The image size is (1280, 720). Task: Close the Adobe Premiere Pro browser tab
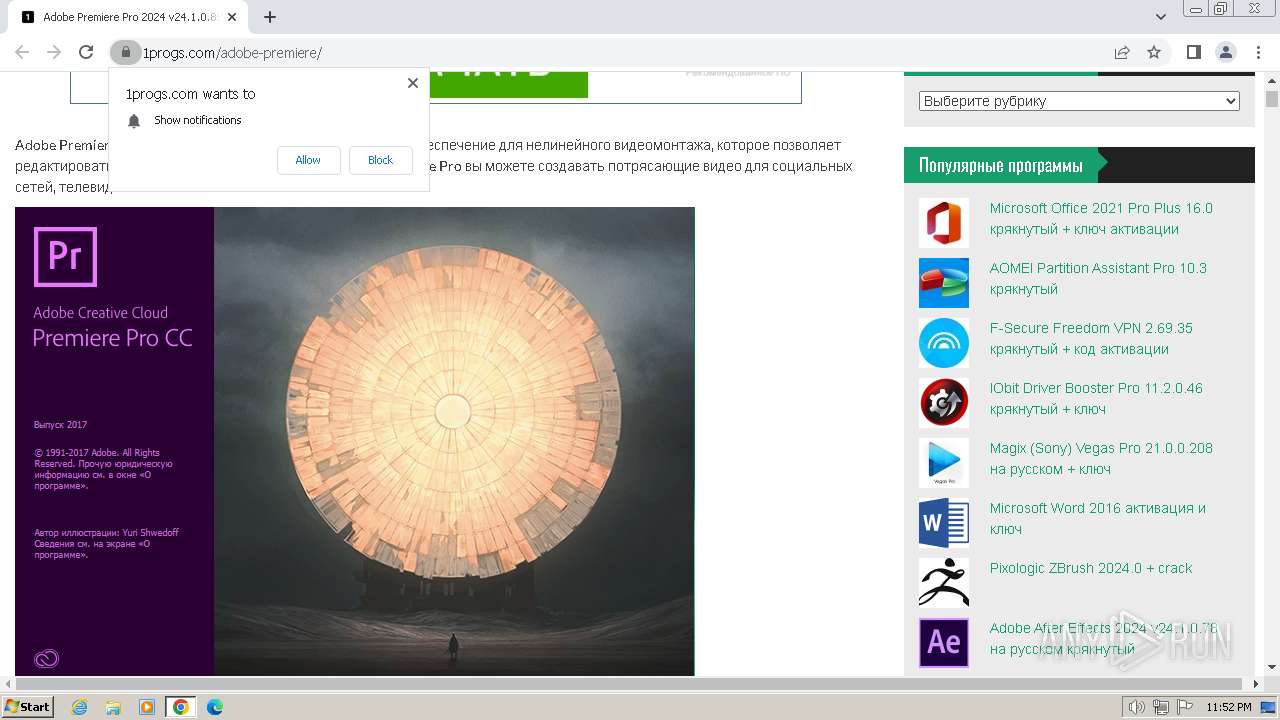click(232, 17)
